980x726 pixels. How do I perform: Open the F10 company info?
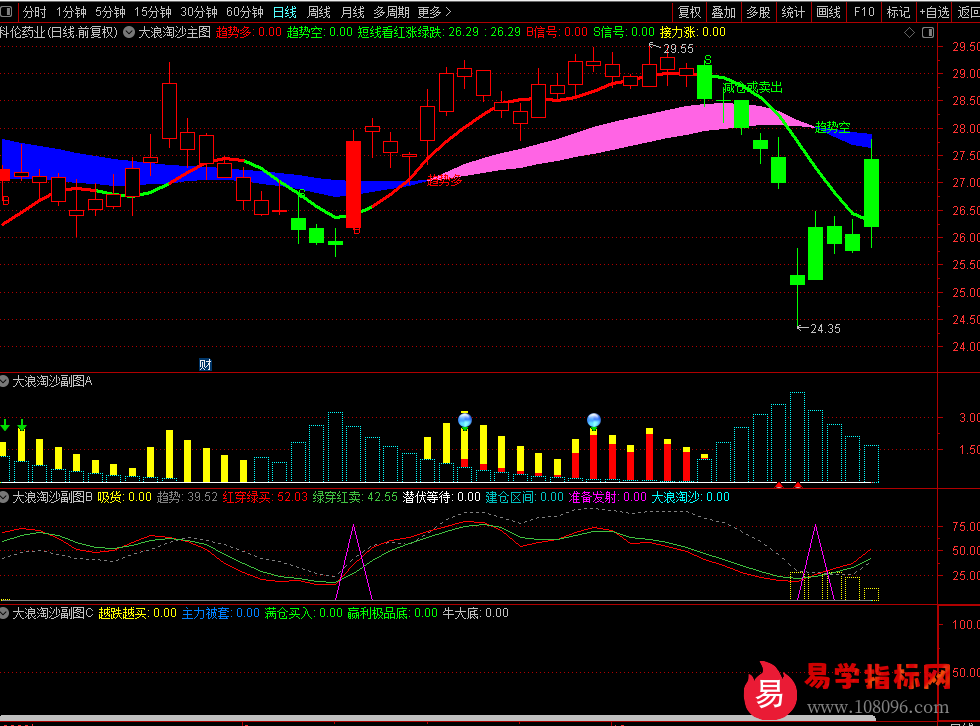tap(864, 12)
